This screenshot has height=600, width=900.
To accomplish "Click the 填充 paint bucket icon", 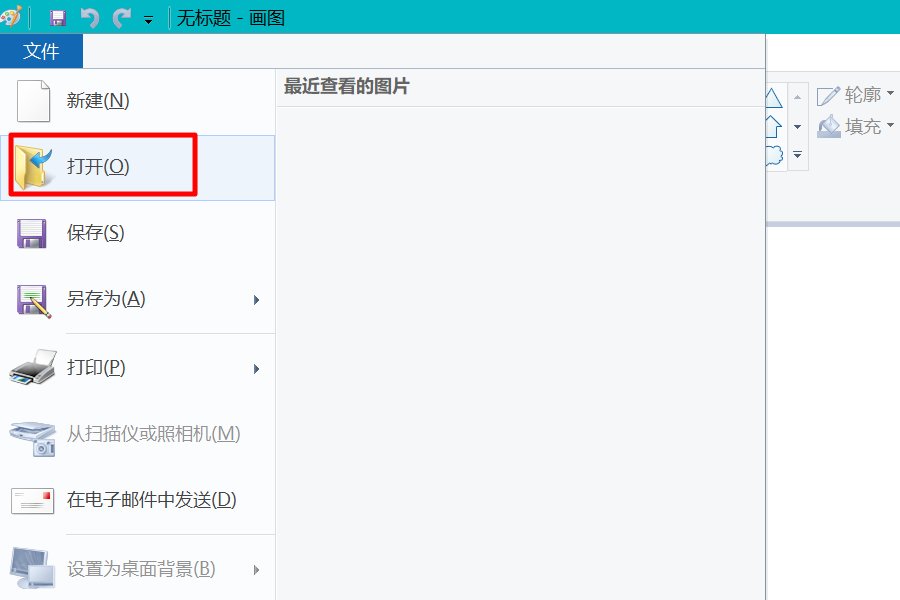I will coord(830,127).
